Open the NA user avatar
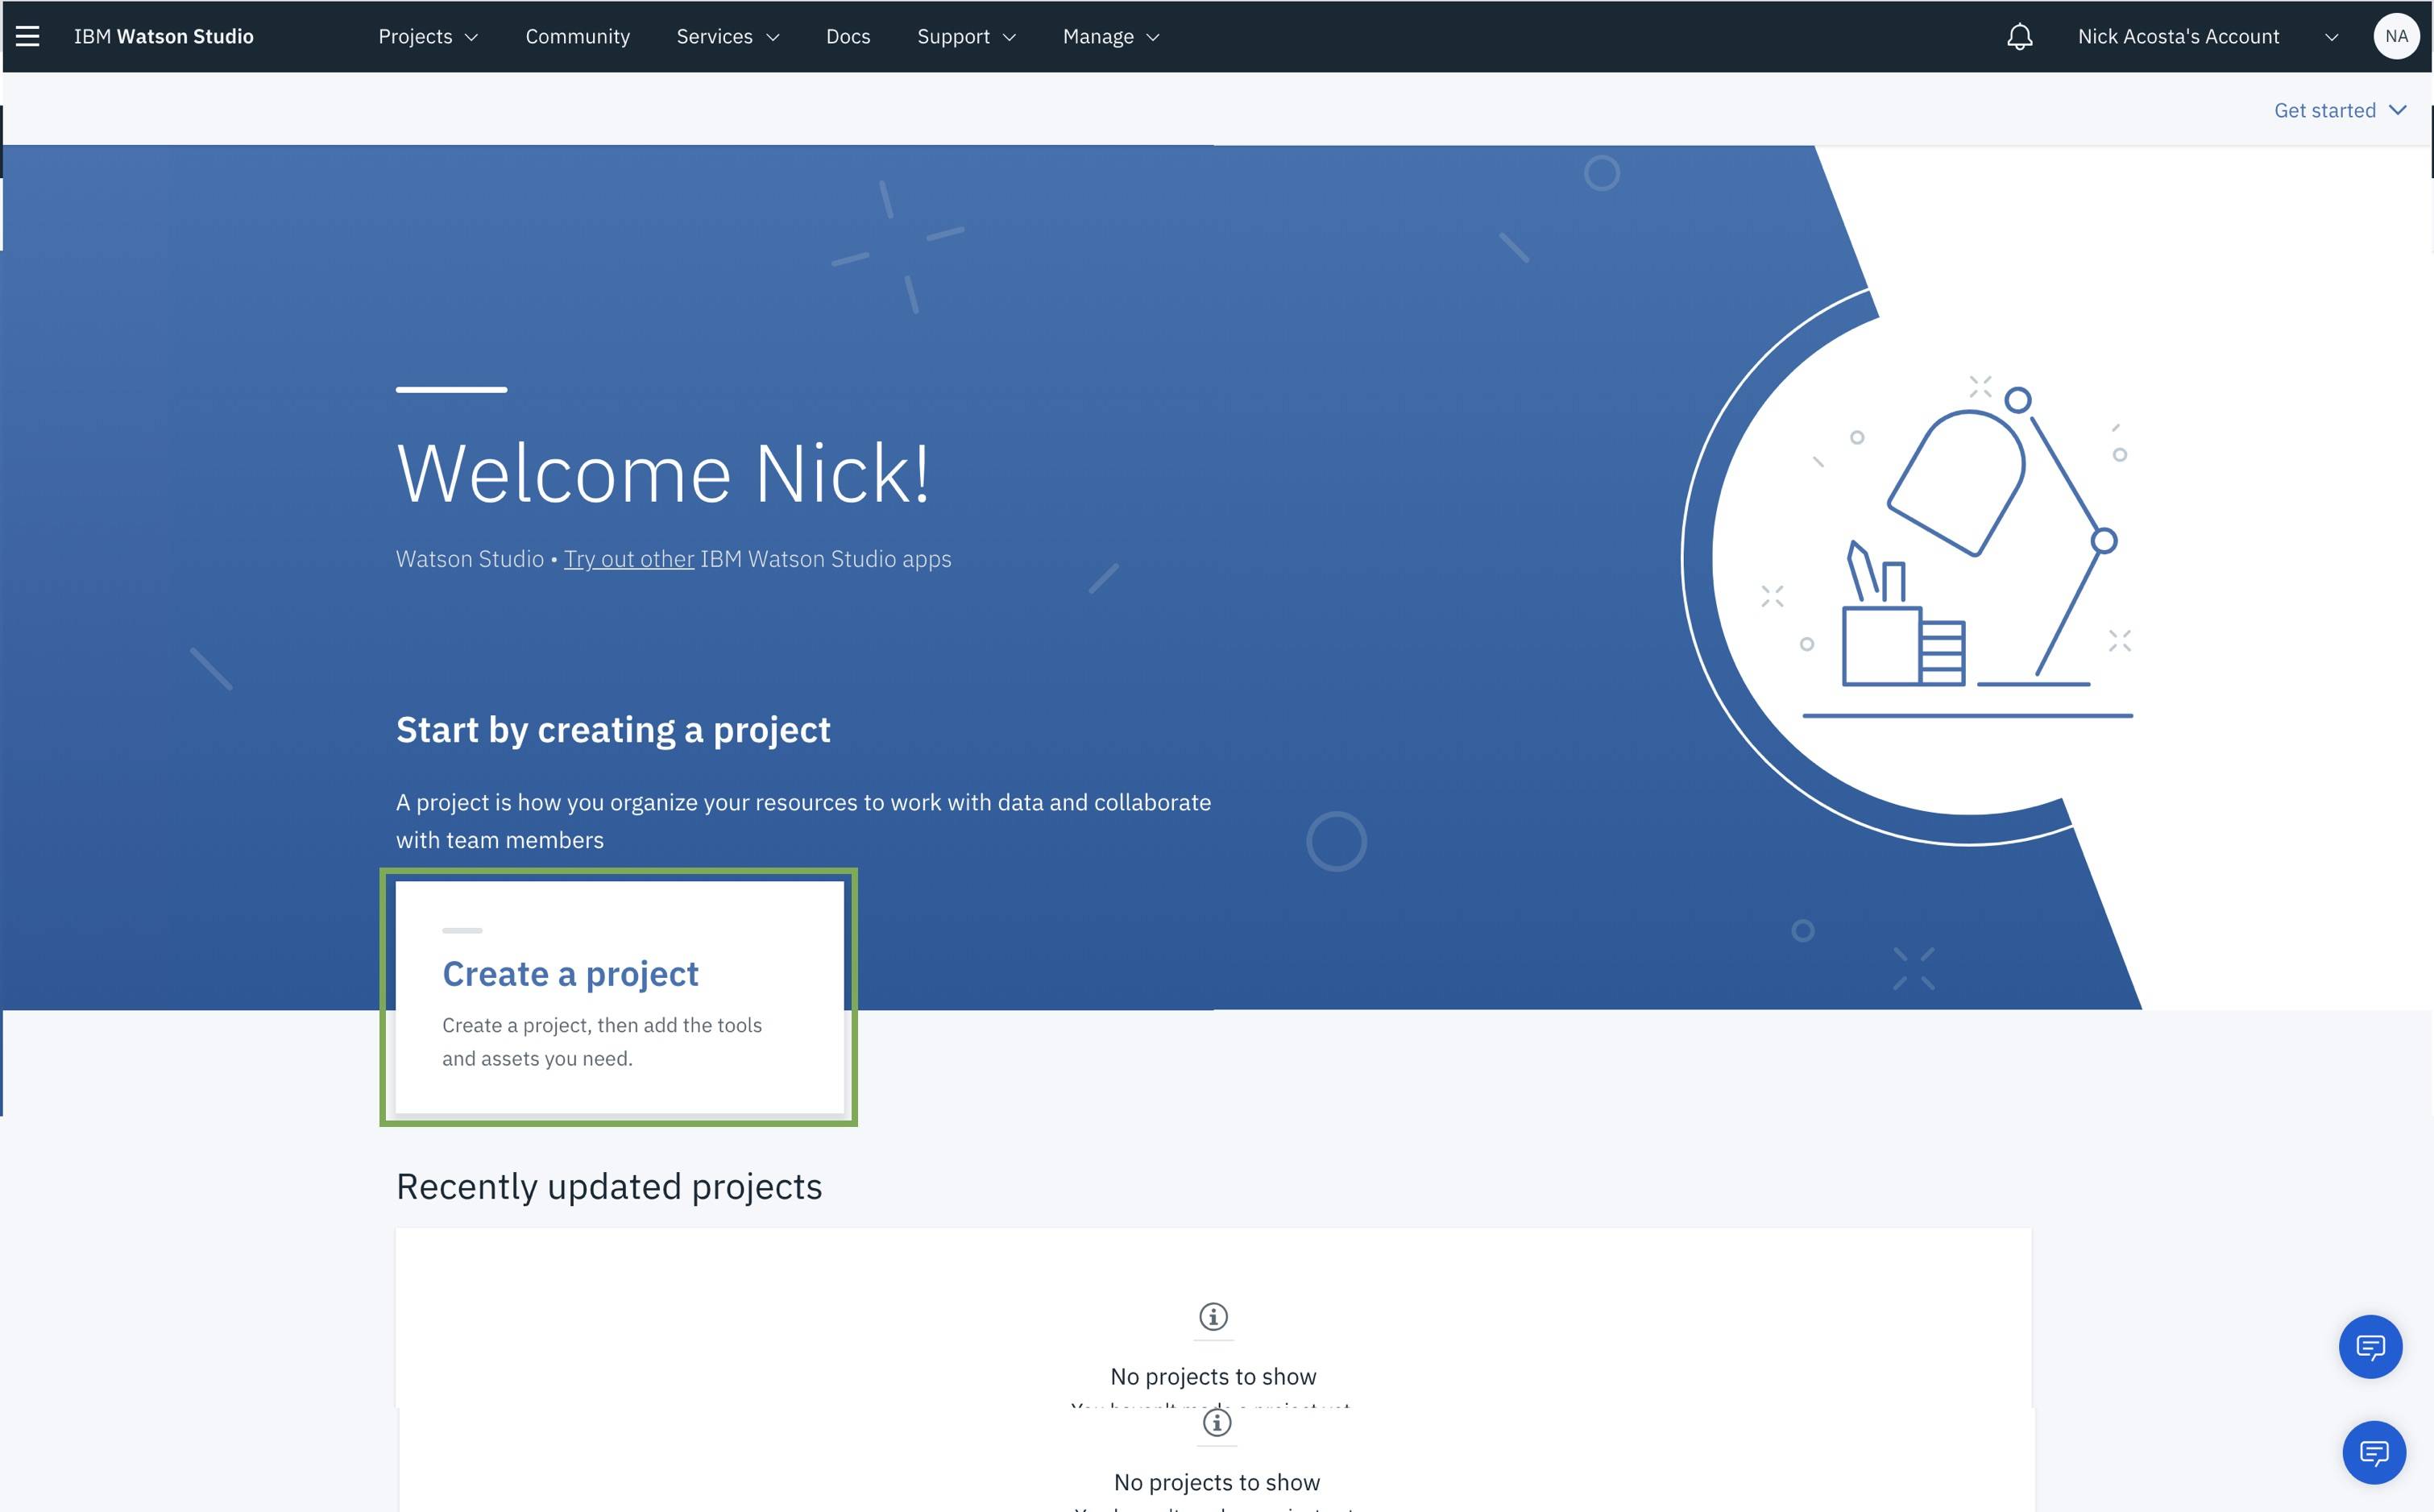Viewport: 2434px width, 1512px height. point(2396,36)
